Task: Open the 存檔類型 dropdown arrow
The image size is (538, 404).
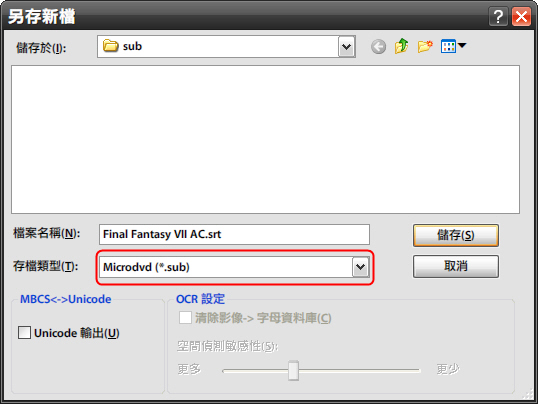Action: tap(360, 267)
